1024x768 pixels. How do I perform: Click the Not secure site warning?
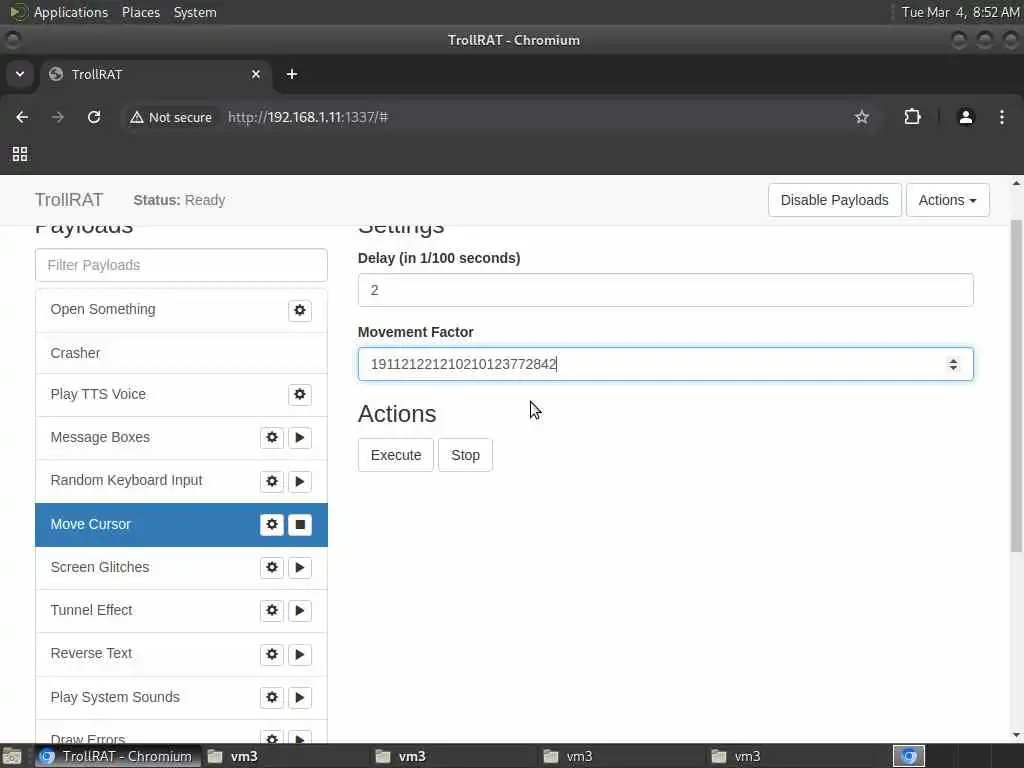click(171, 118)
